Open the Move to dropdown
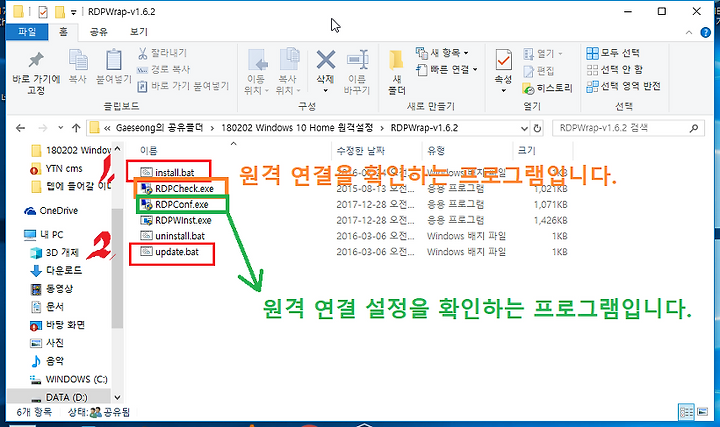 point(256,71)
